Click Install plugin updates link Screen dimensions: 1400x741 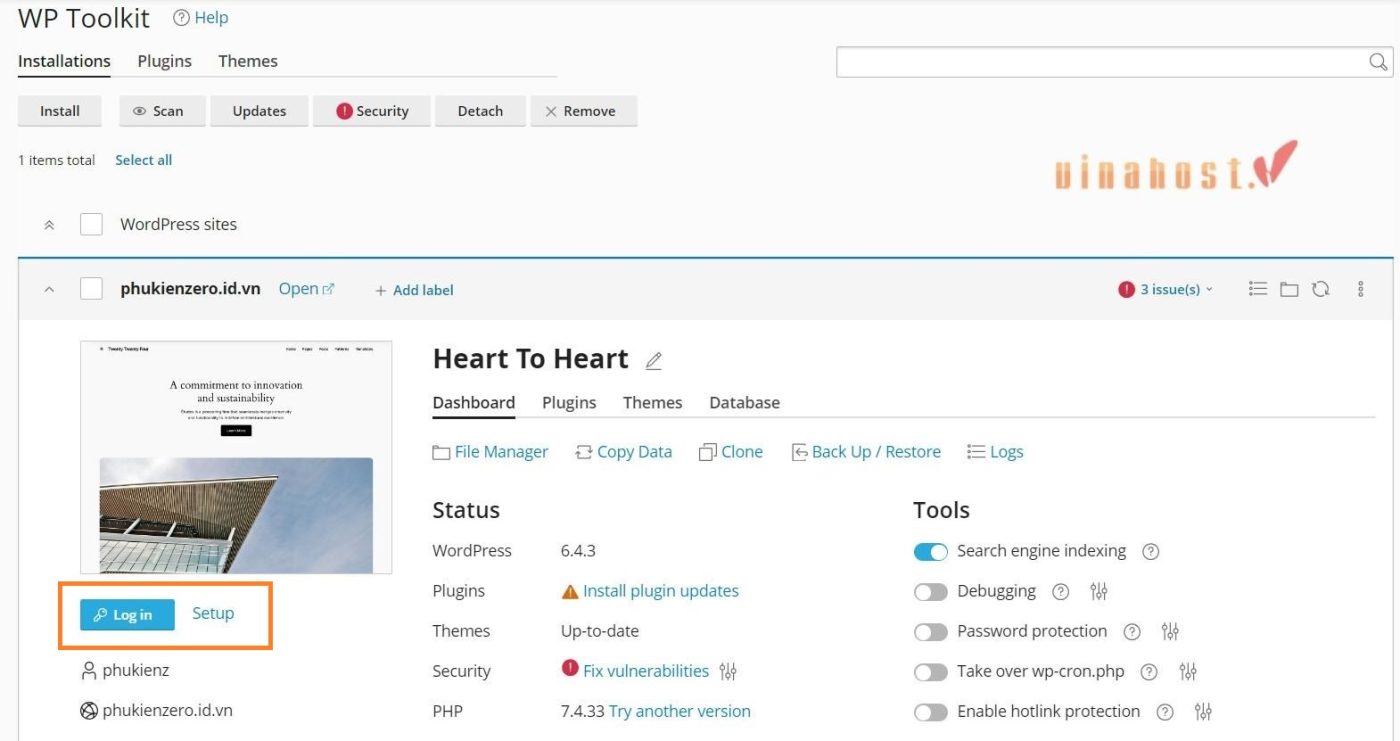click(x=661, y=591)
